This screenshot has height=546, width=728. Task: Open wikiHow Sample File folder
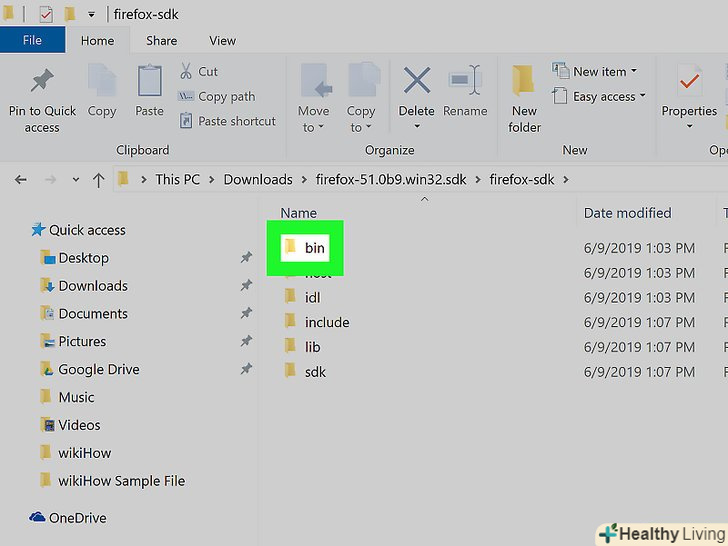coord(112,481)
